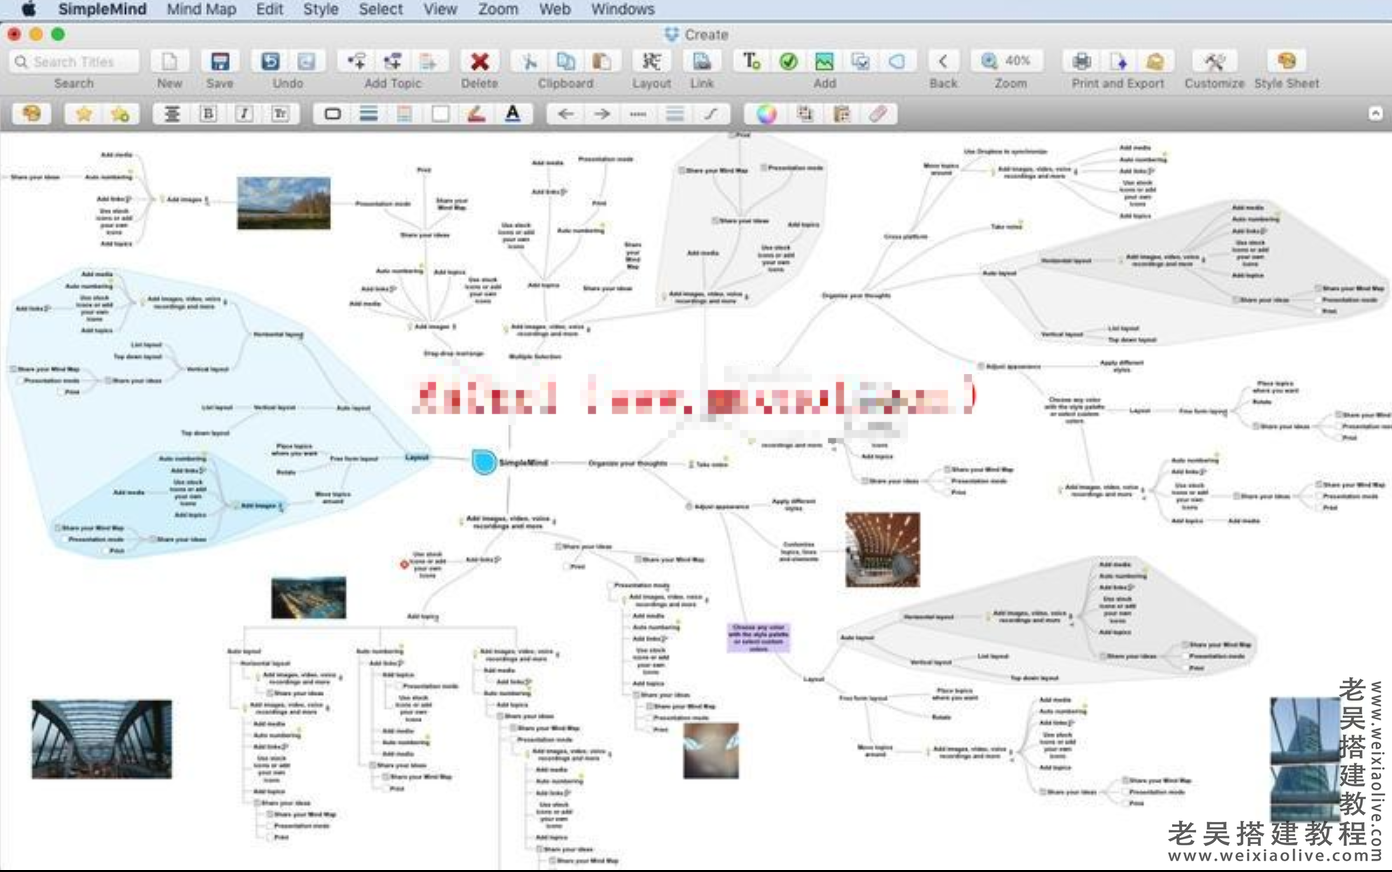1392x872 pixels.
Task: Open the Layout options
Action: click(x=651, y=61)
